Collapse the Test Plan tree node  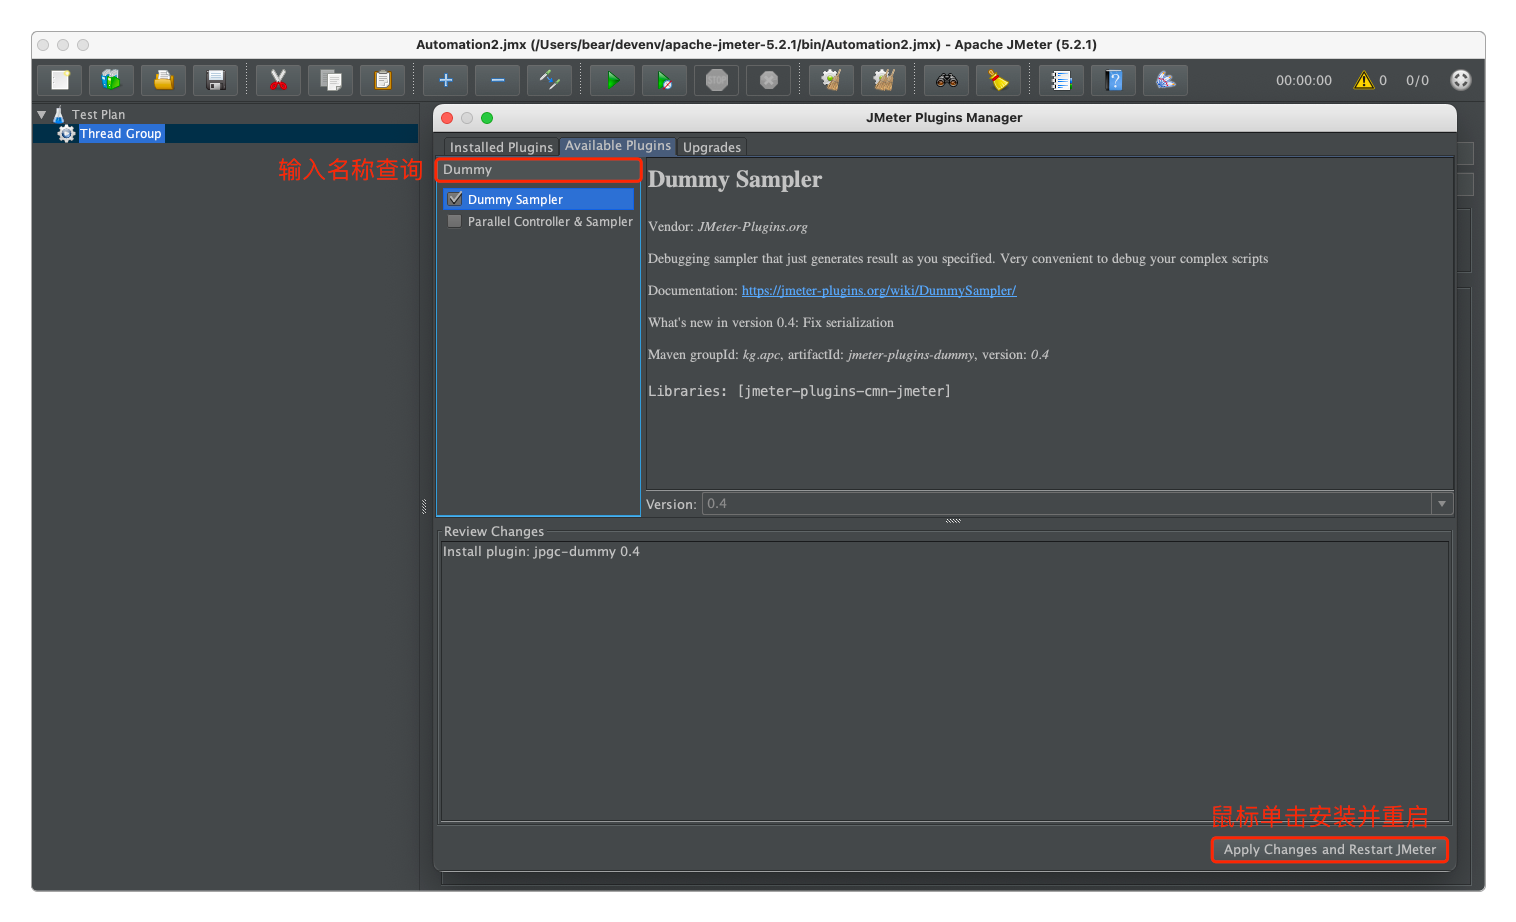click(42, 115)
